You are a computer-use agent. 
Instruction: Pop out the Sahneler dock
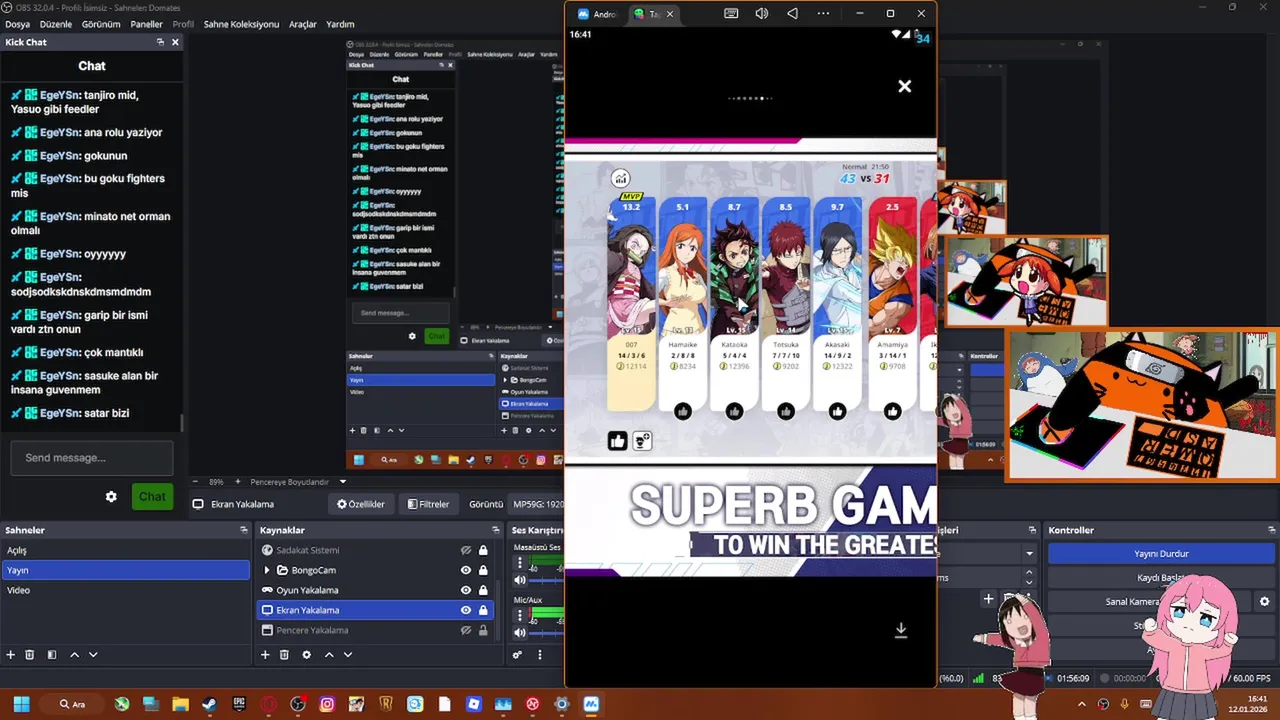pyautogui.click(x=243, y=530)
